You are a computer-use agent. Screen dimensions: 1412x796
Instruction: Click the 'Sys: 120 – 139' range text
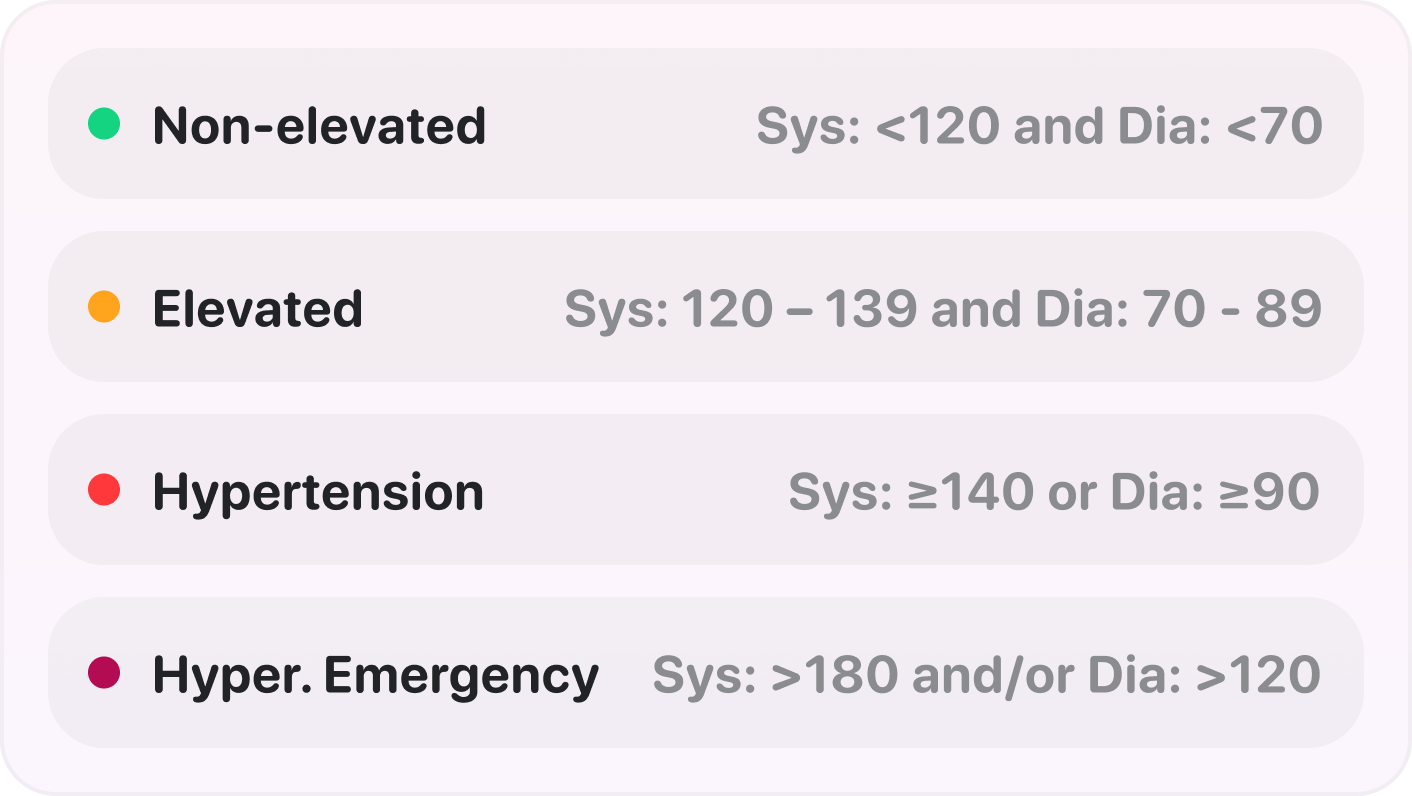[741, 309]
